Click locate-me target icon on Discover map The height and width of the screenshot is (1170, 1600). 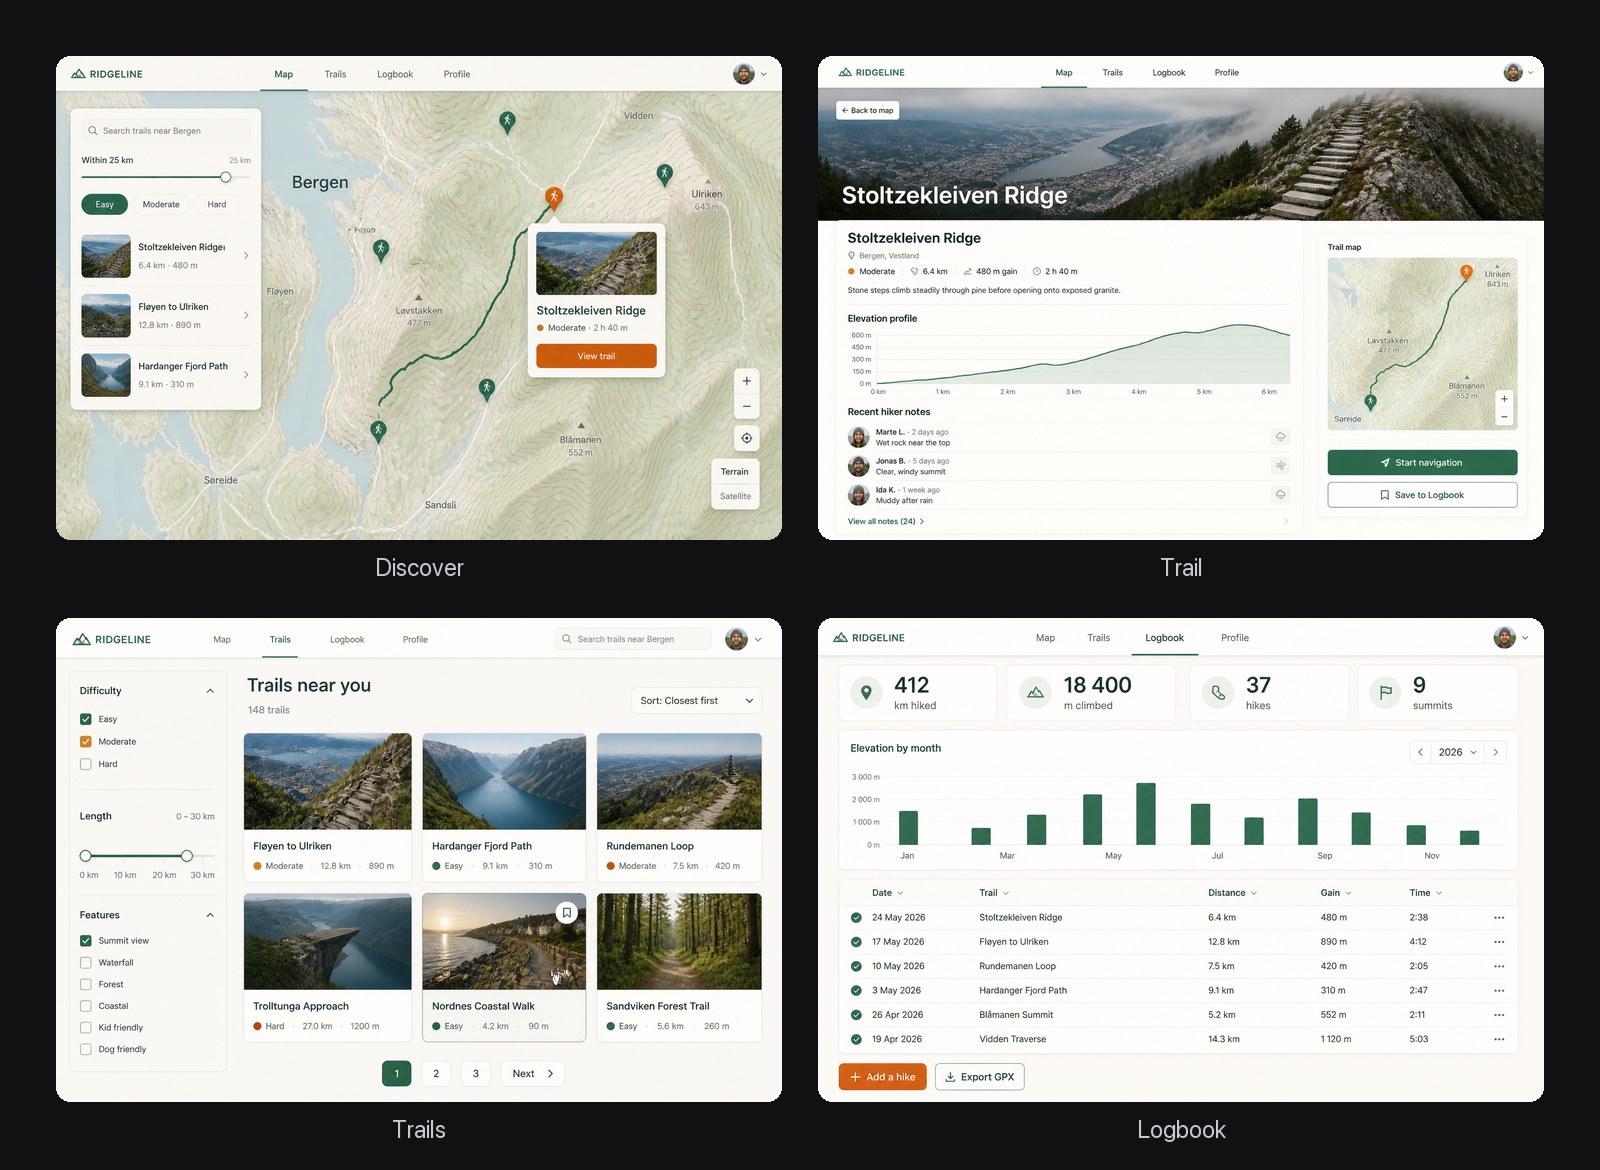click(746, 438)
